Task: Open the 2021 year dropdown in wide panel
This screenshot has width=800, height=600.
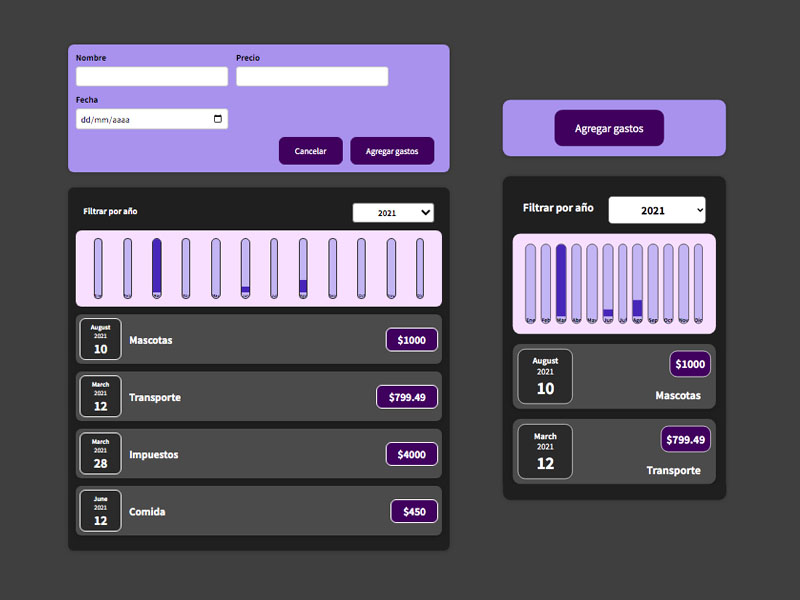Action: coord(393,212)
